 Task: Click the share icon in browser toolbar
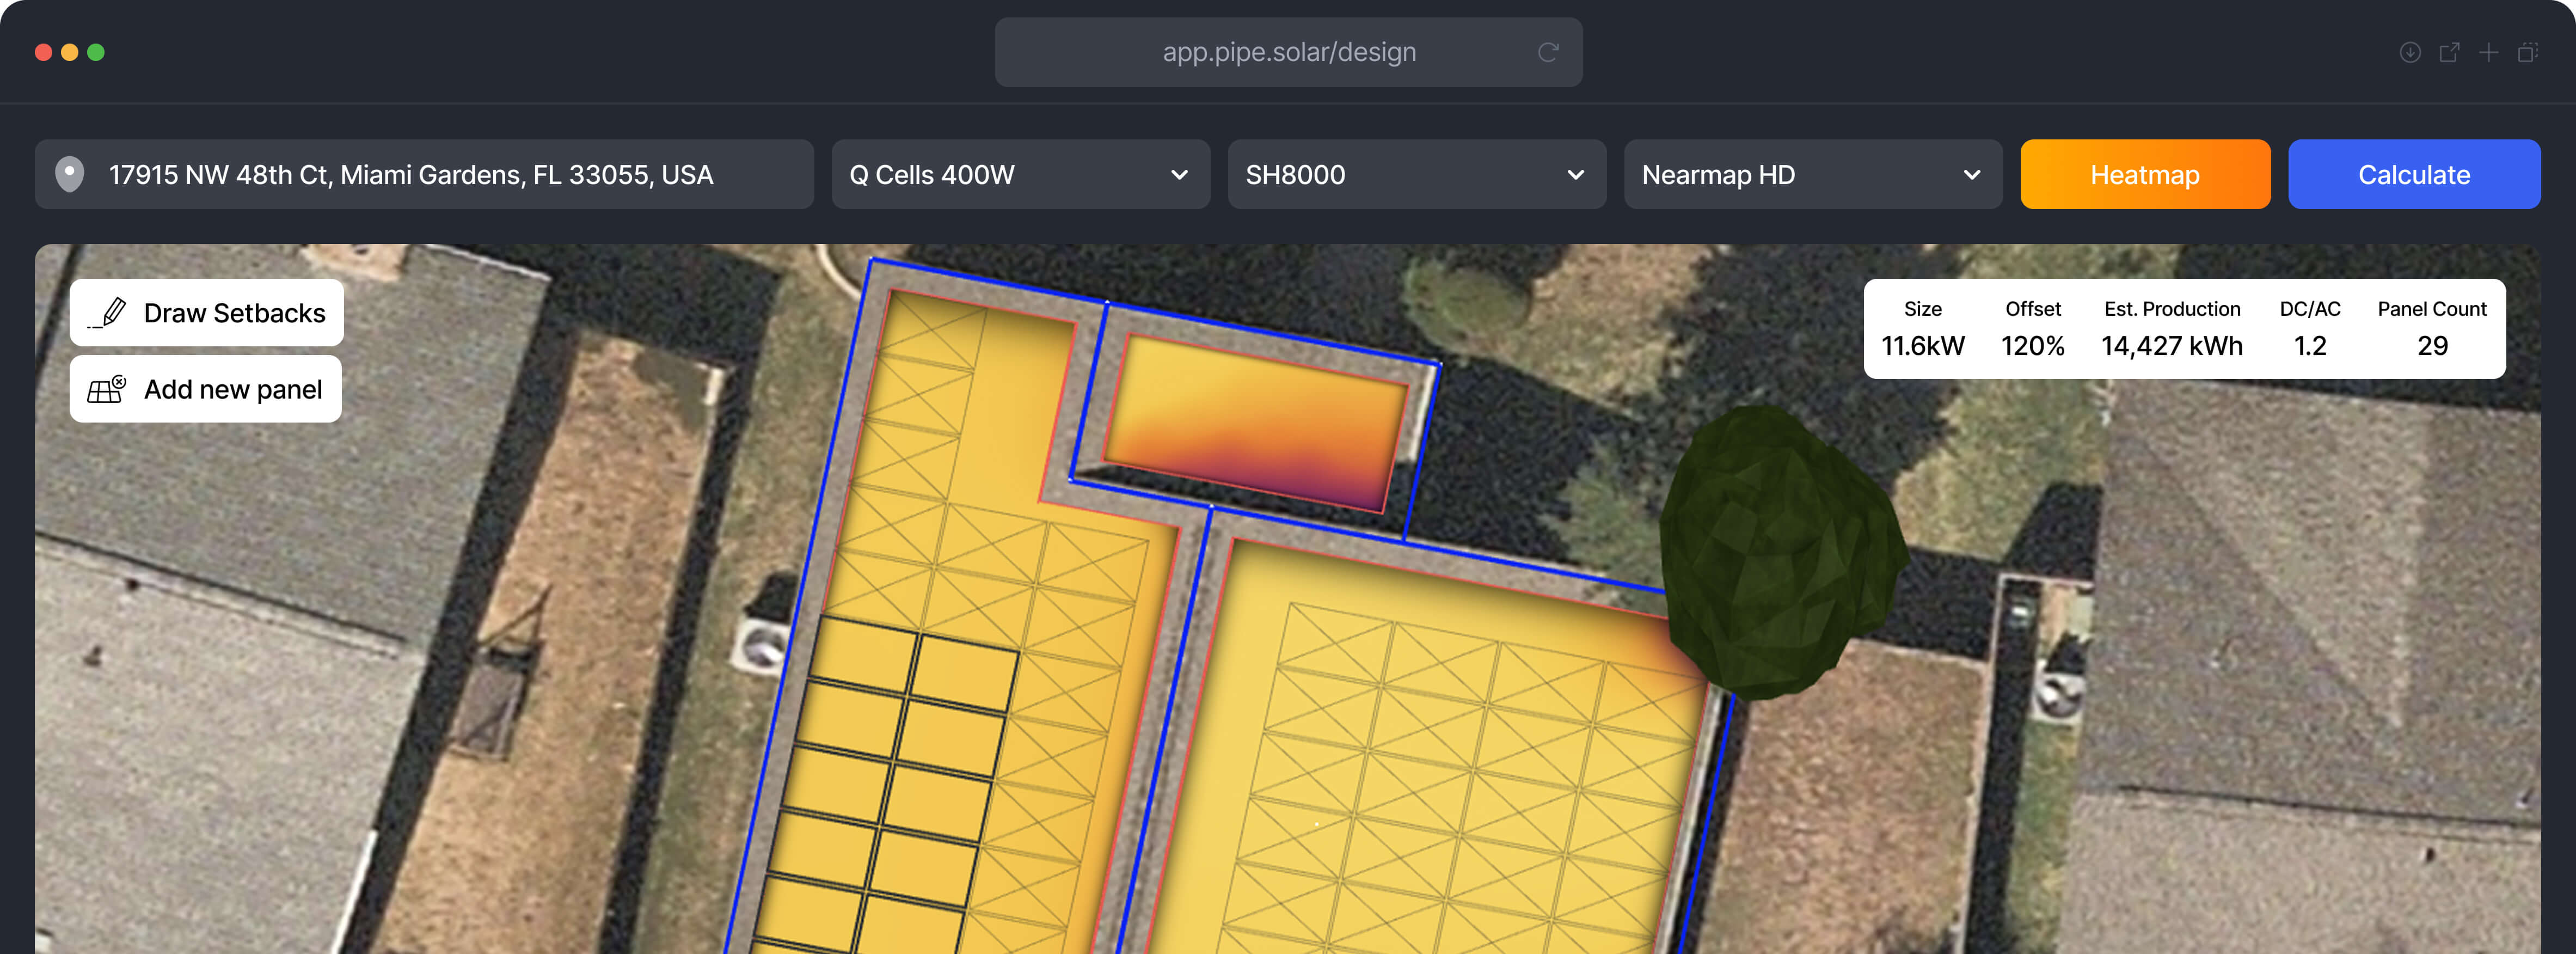pos(2449,52)
